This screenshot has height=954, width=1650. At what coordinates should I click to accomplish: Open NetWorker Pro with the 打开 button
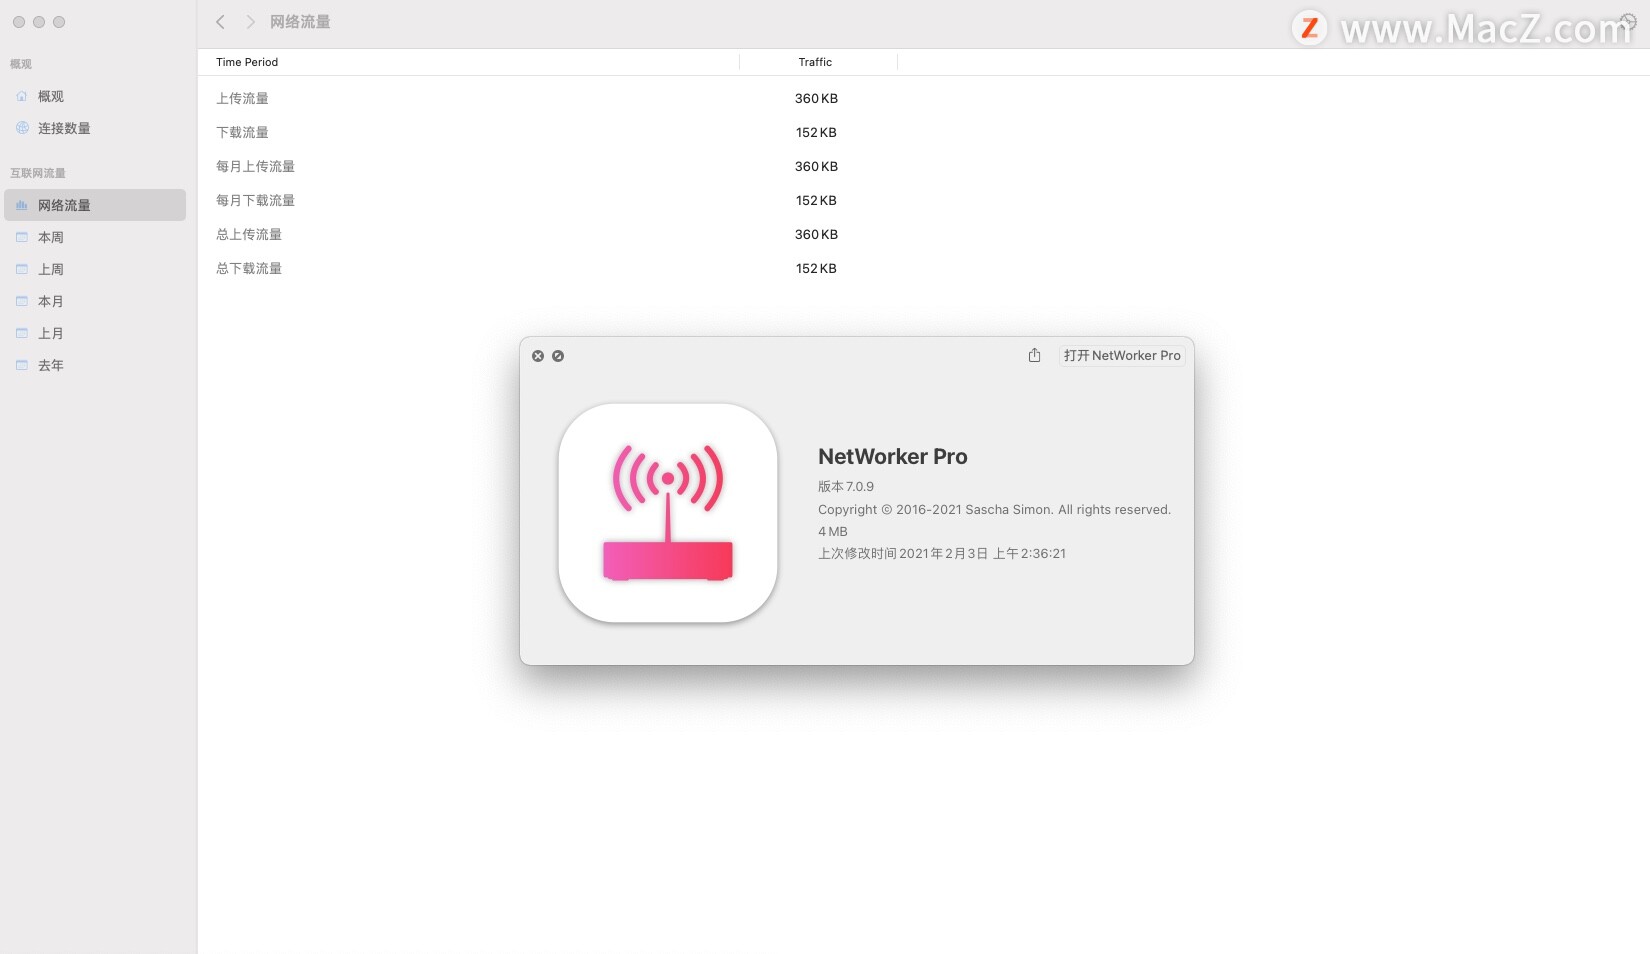point(1122,355)
